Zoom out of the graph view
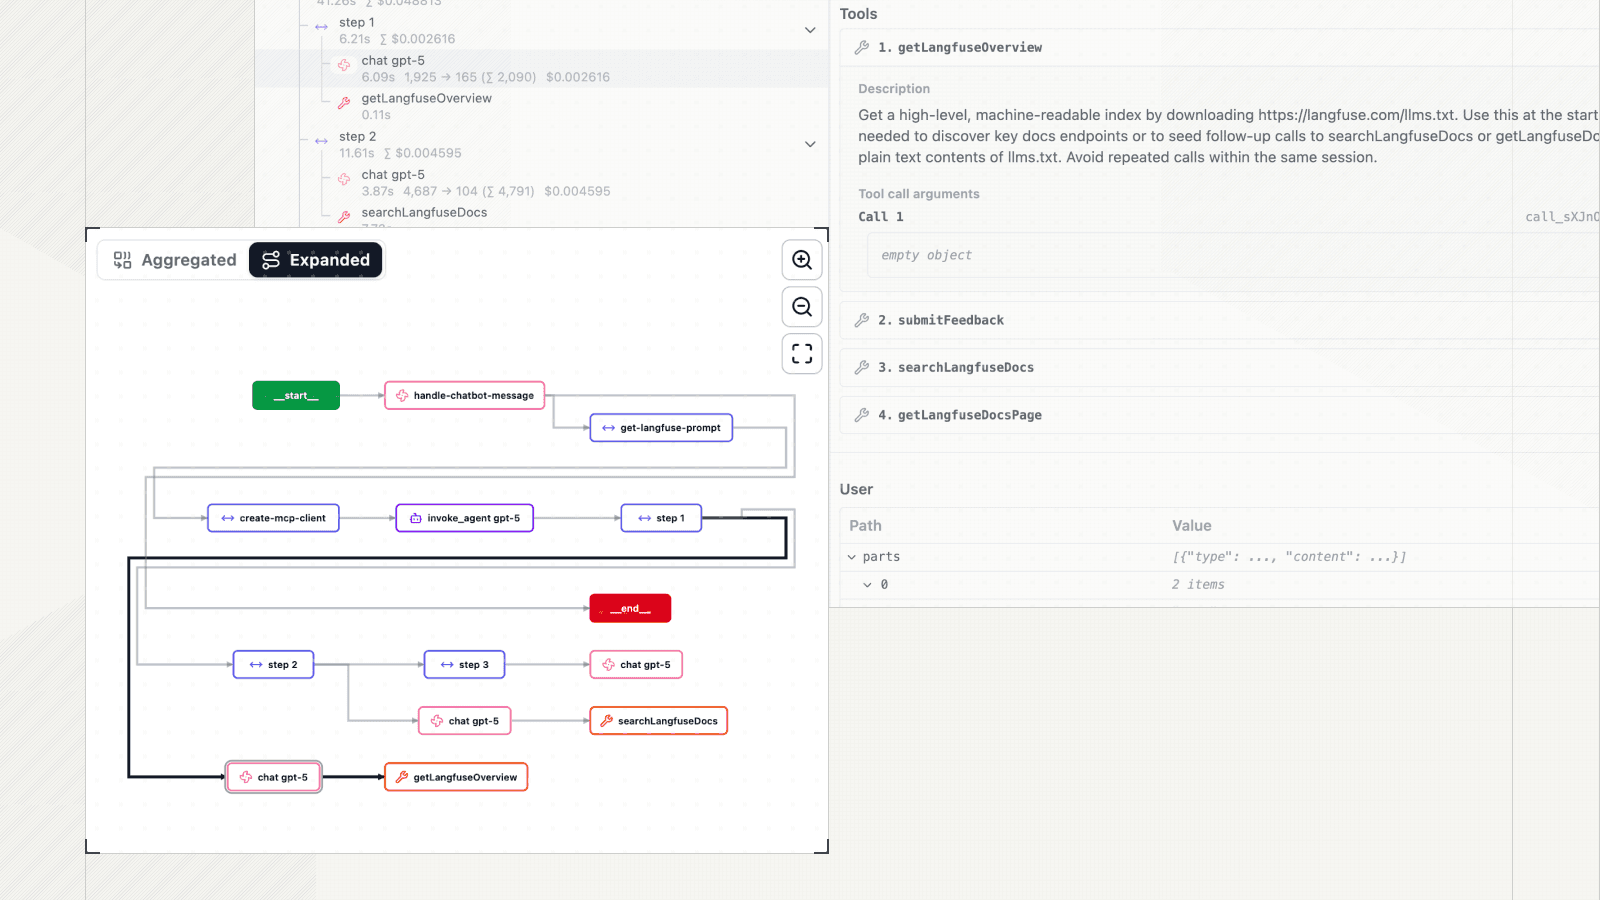 tap(802, 307)
